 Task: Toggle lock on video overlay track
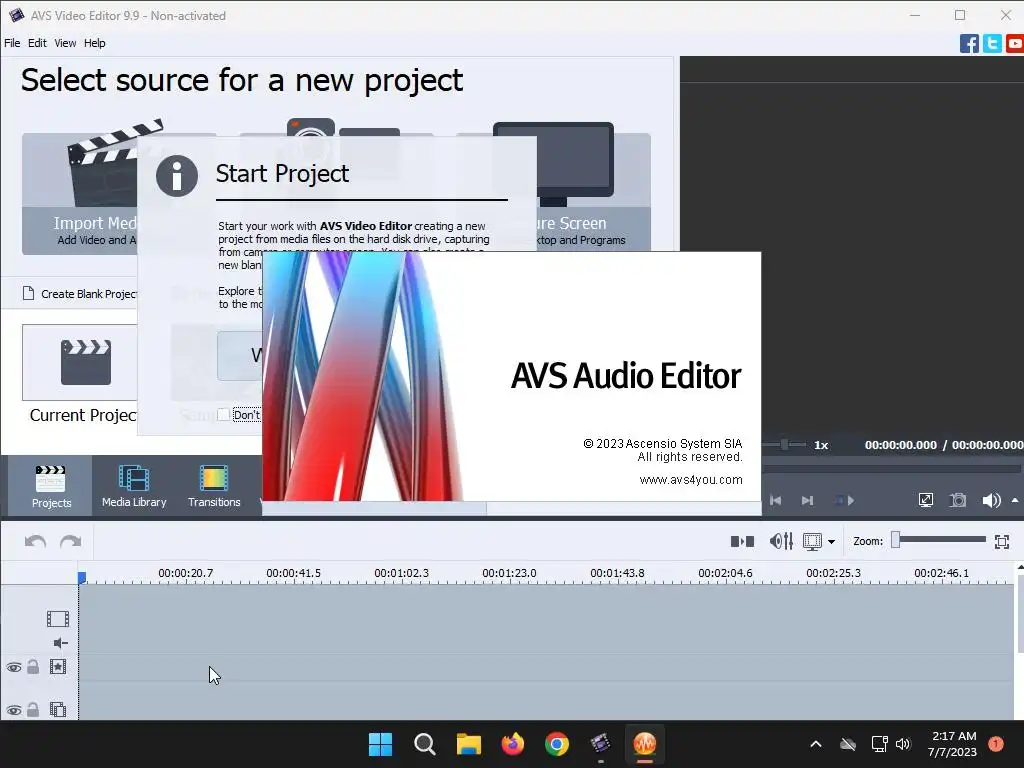click(33, 709)
